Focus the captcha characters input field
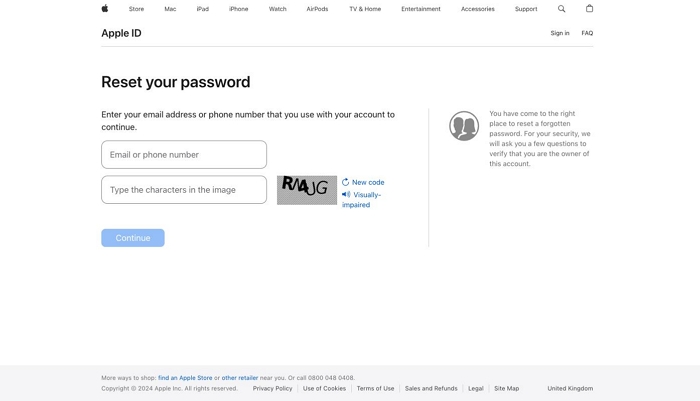Viewport: 700px width, 401px height. tap(184, 190)
